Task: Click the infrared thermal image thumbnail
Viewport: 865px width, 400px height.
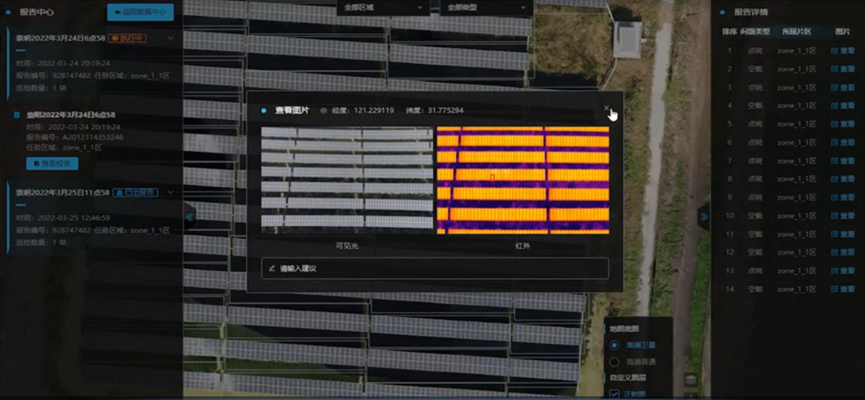Action: point(522,180)
